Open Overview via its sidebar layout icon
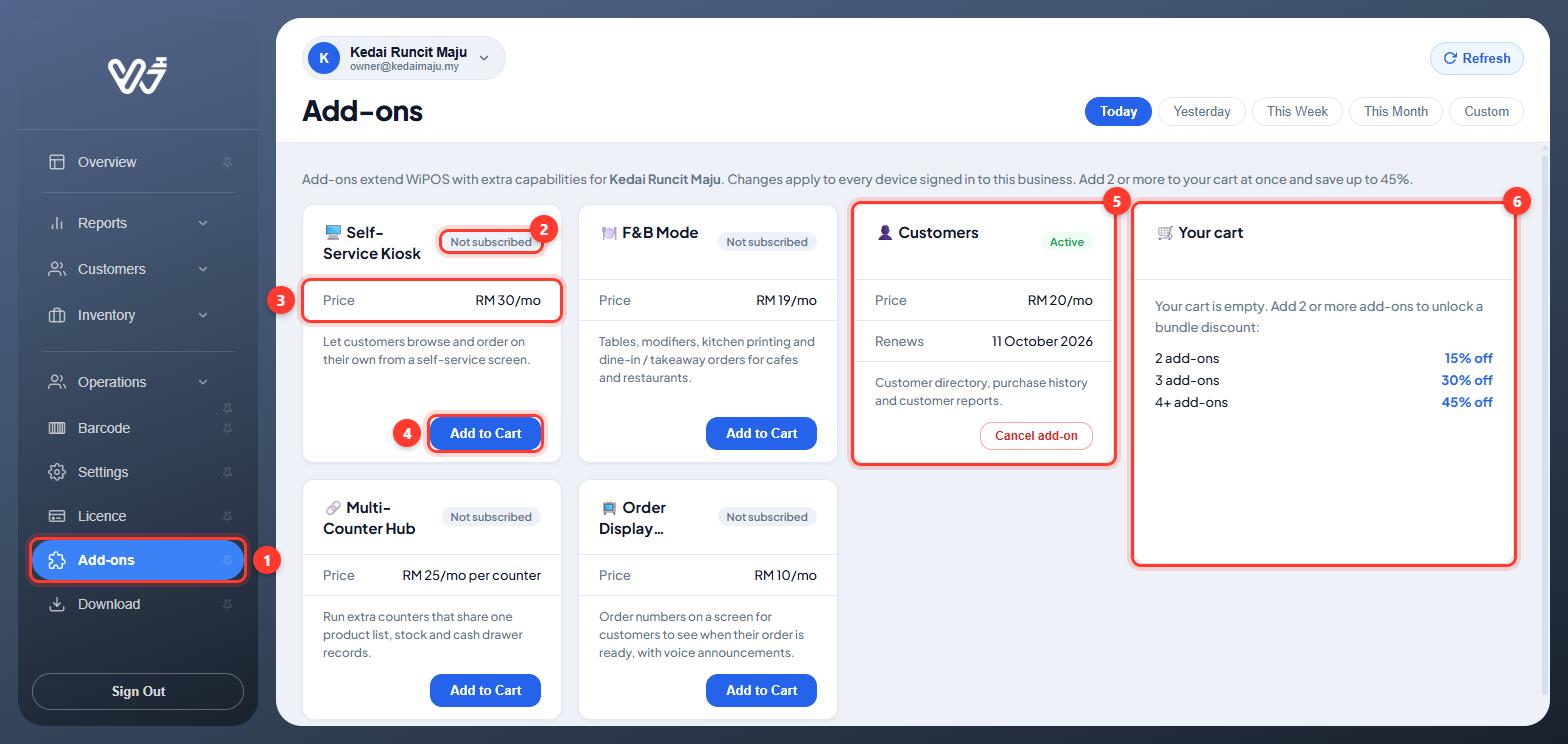This screenshot has height=744, width=1568. click(x=57, y=162)
